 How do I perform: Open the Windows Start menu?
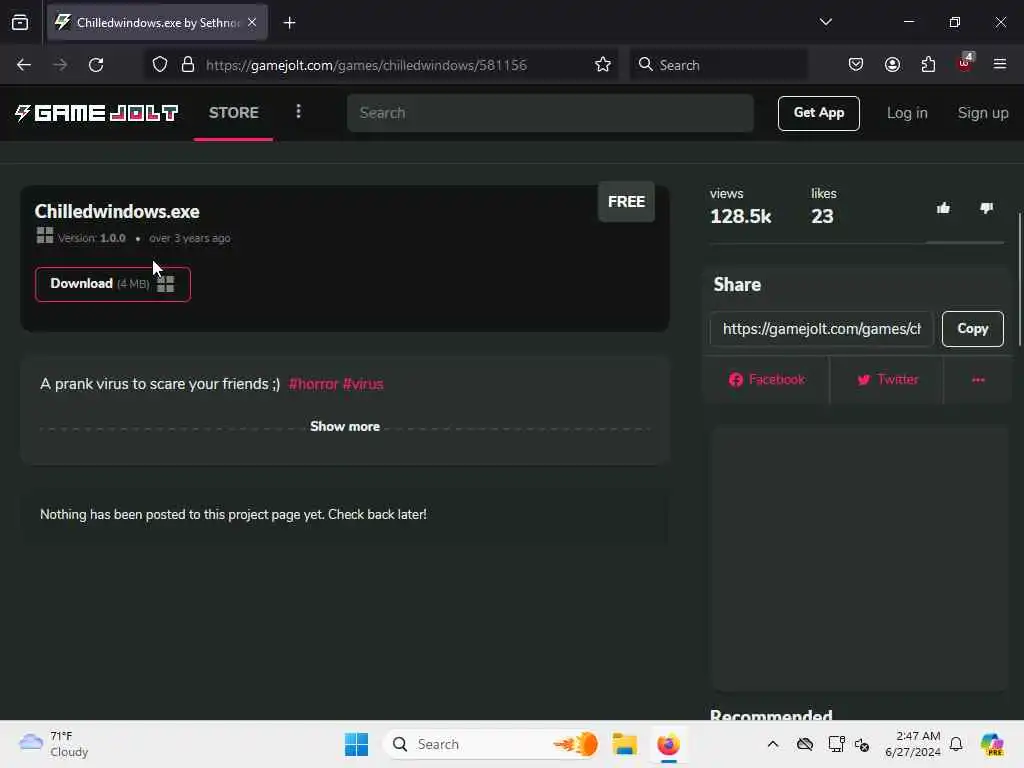(357, 744)
